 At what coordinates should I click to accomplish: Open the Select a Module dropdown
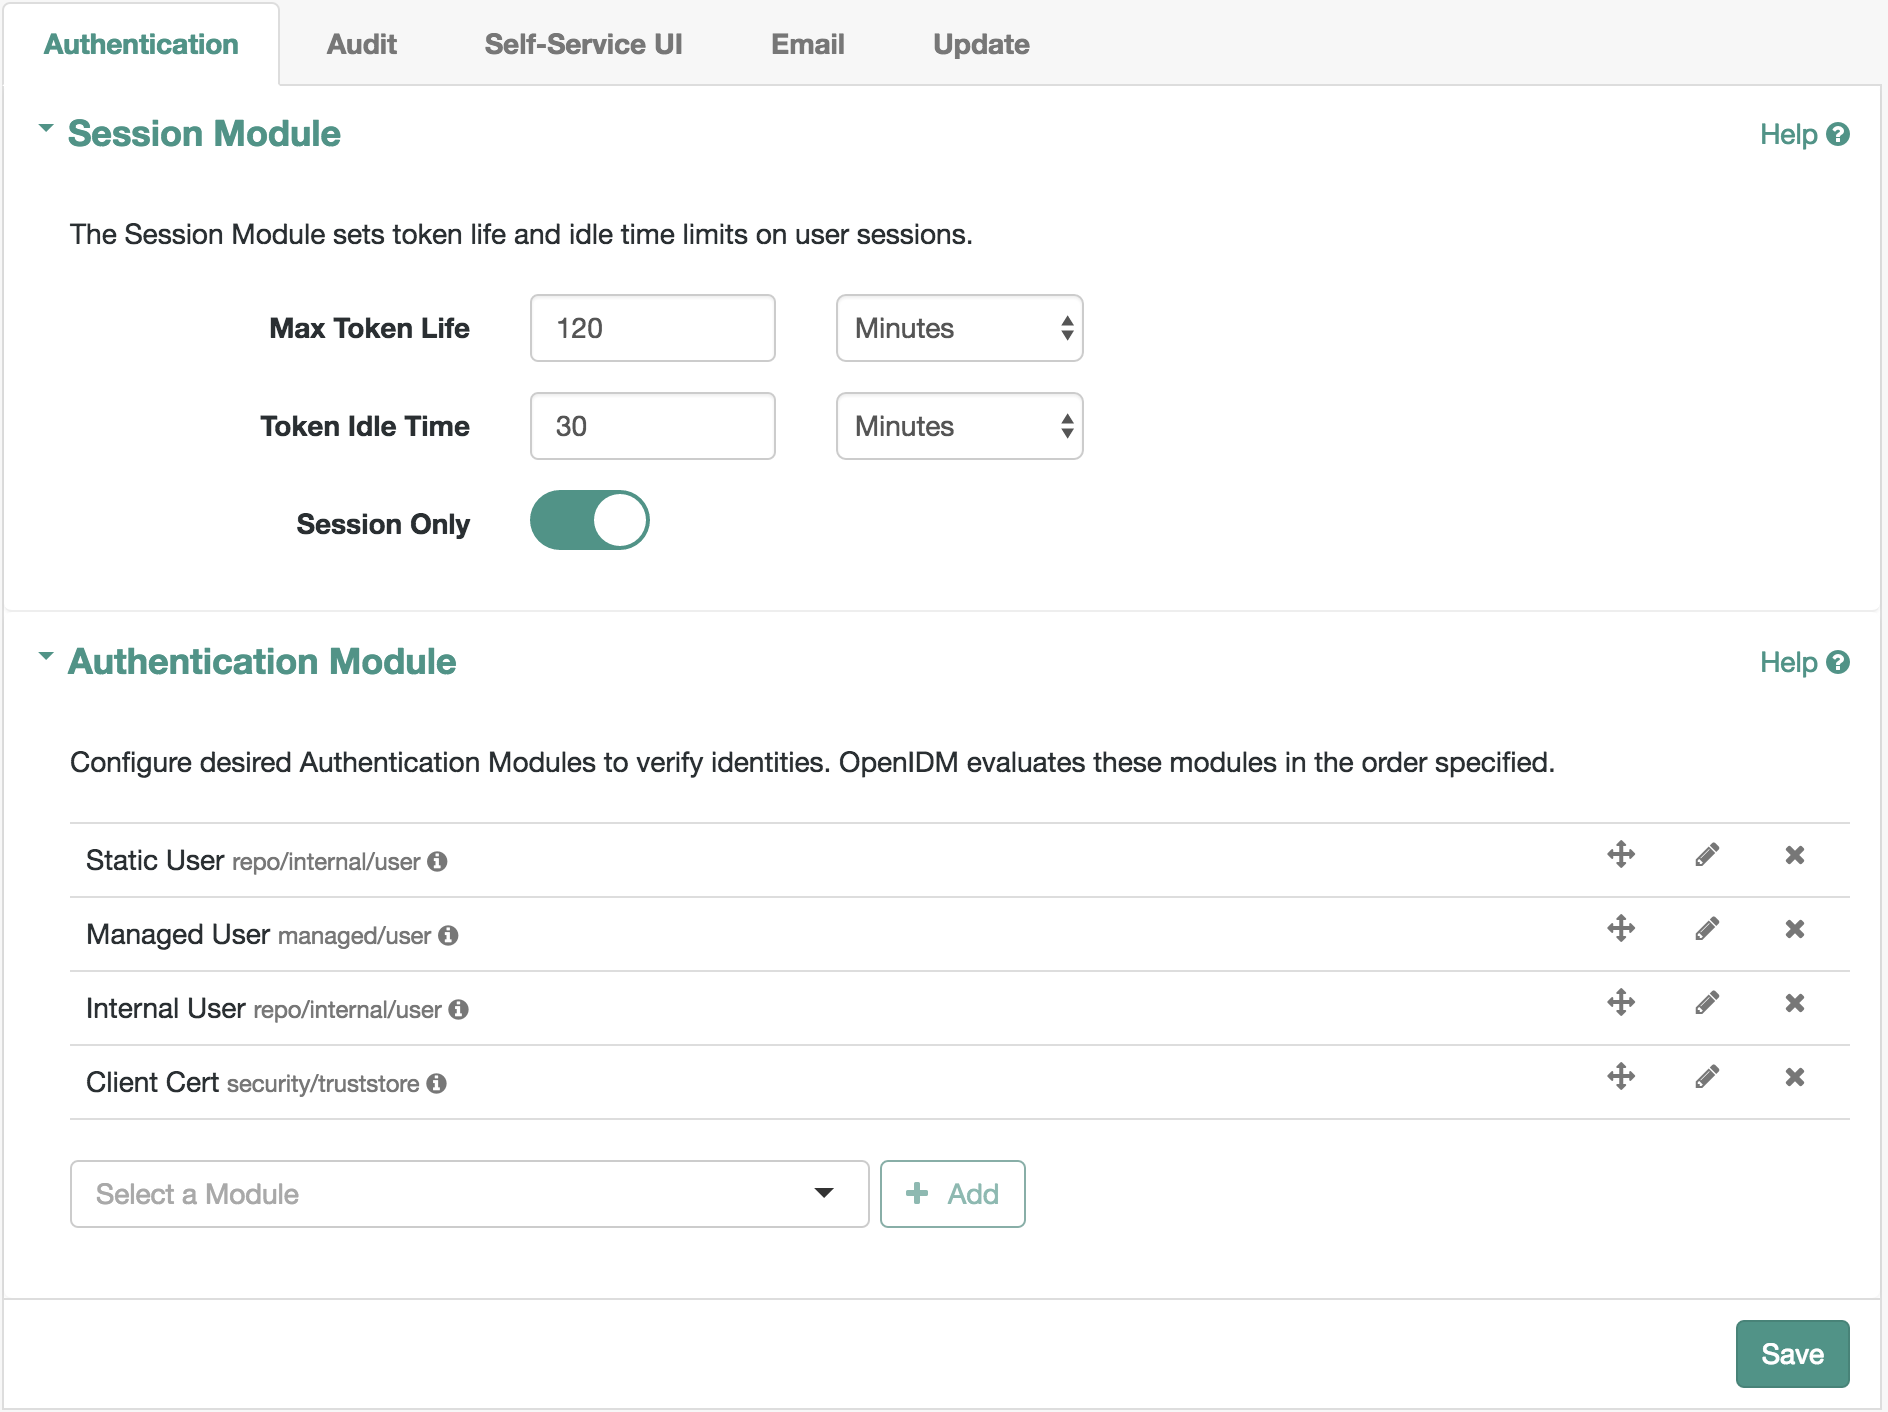(470, 1194)
